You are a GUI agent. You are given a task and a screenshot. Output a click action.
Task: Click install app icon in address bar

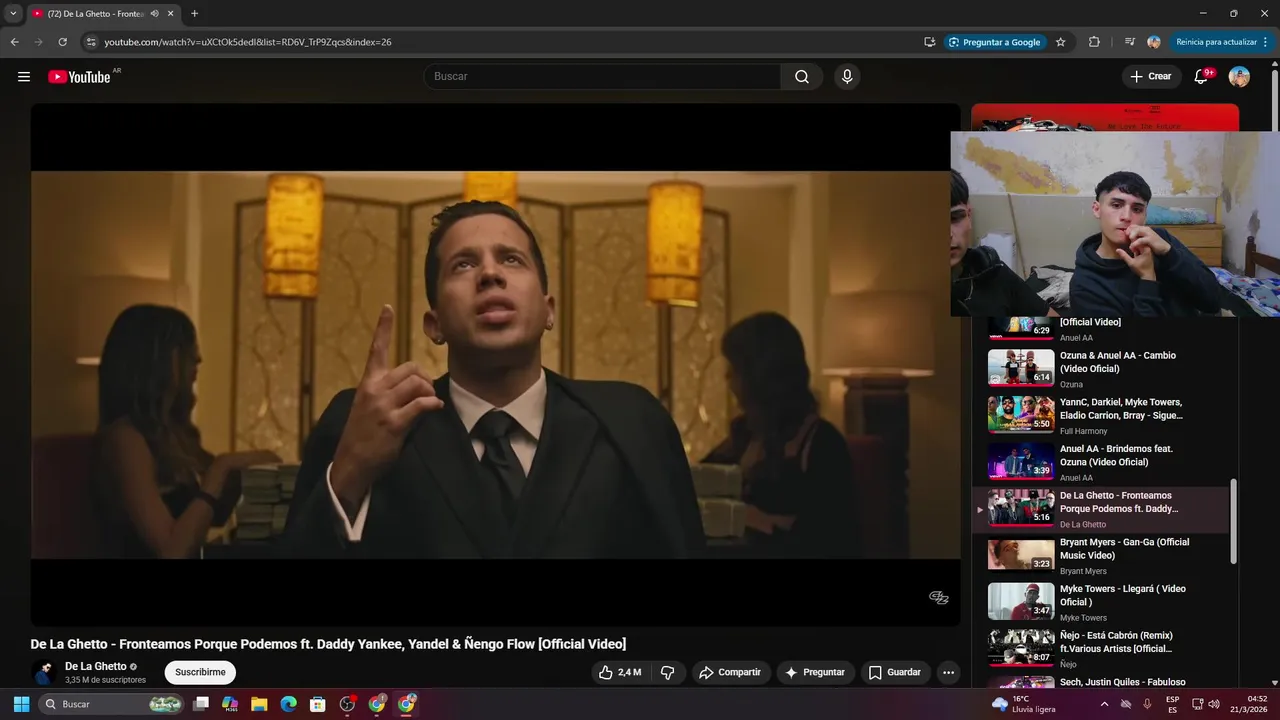tap(930, 42)
